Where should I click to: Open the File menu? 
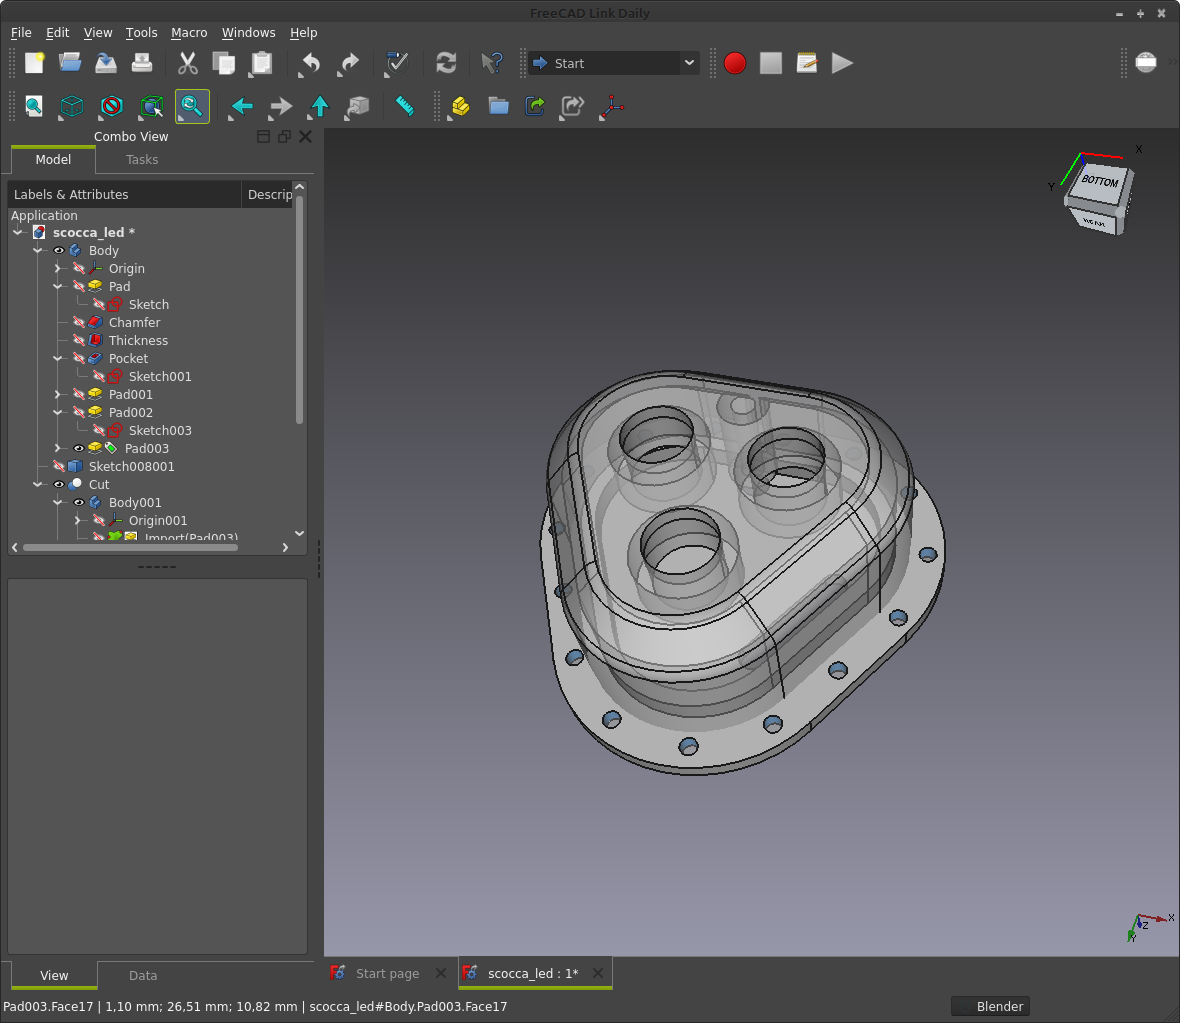click(x=21, y=32)
